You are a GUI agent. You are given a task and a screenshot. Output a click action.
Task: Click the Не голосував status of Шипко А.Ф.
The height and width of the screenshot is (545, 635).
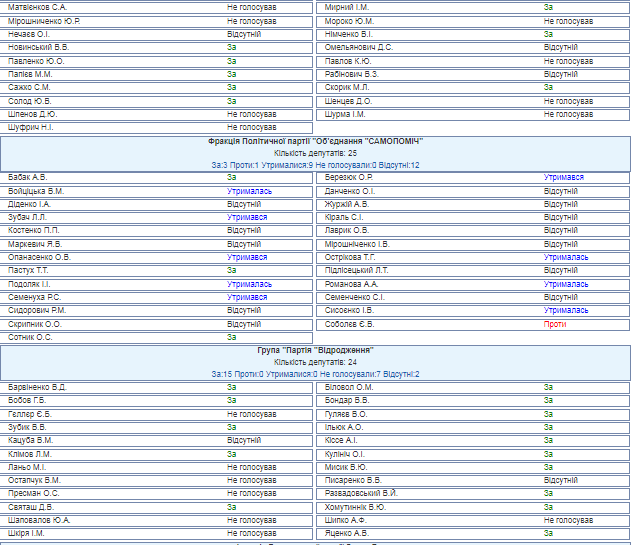(568, 520)
